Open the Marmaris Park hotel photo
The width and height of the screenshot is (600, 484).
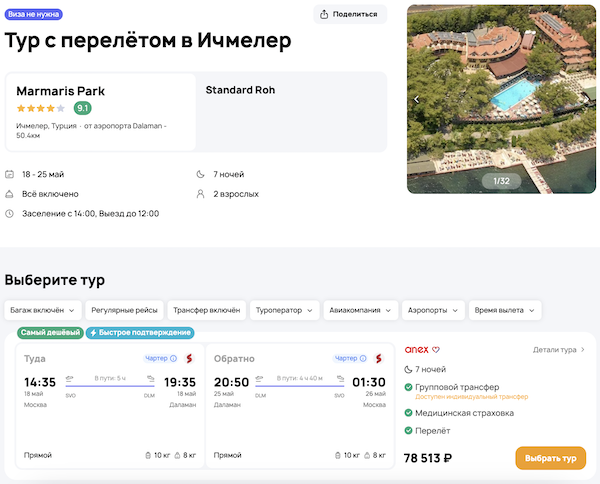500,98
